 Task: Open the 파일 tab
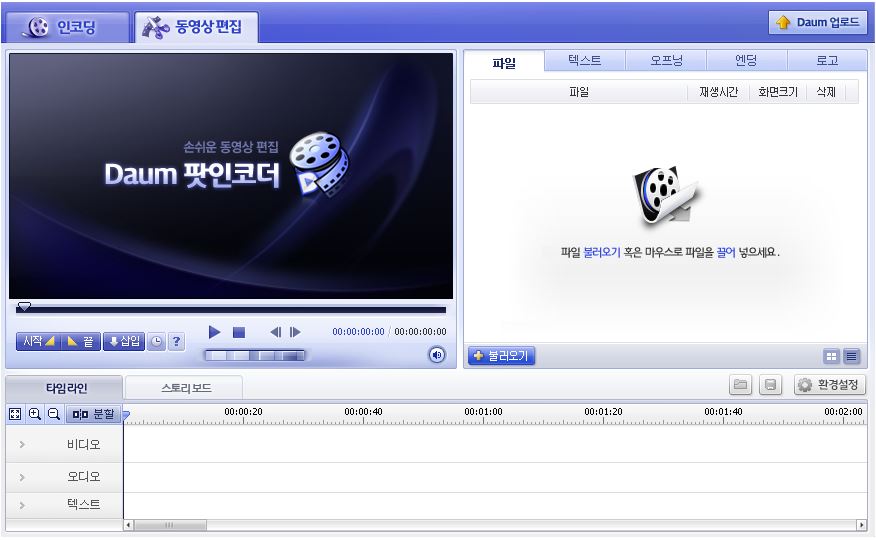click(504, 61)
